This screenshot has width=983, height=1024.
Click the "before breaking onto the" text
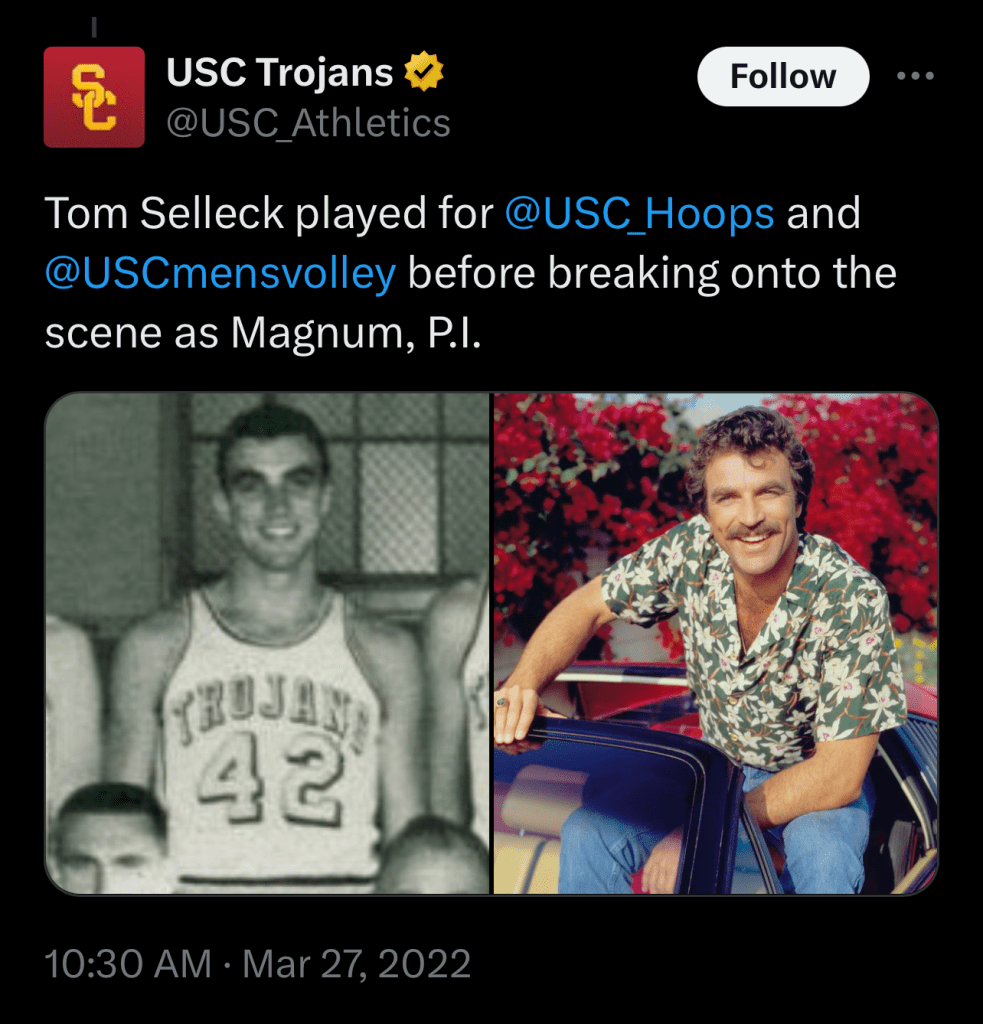click(651, 273)
